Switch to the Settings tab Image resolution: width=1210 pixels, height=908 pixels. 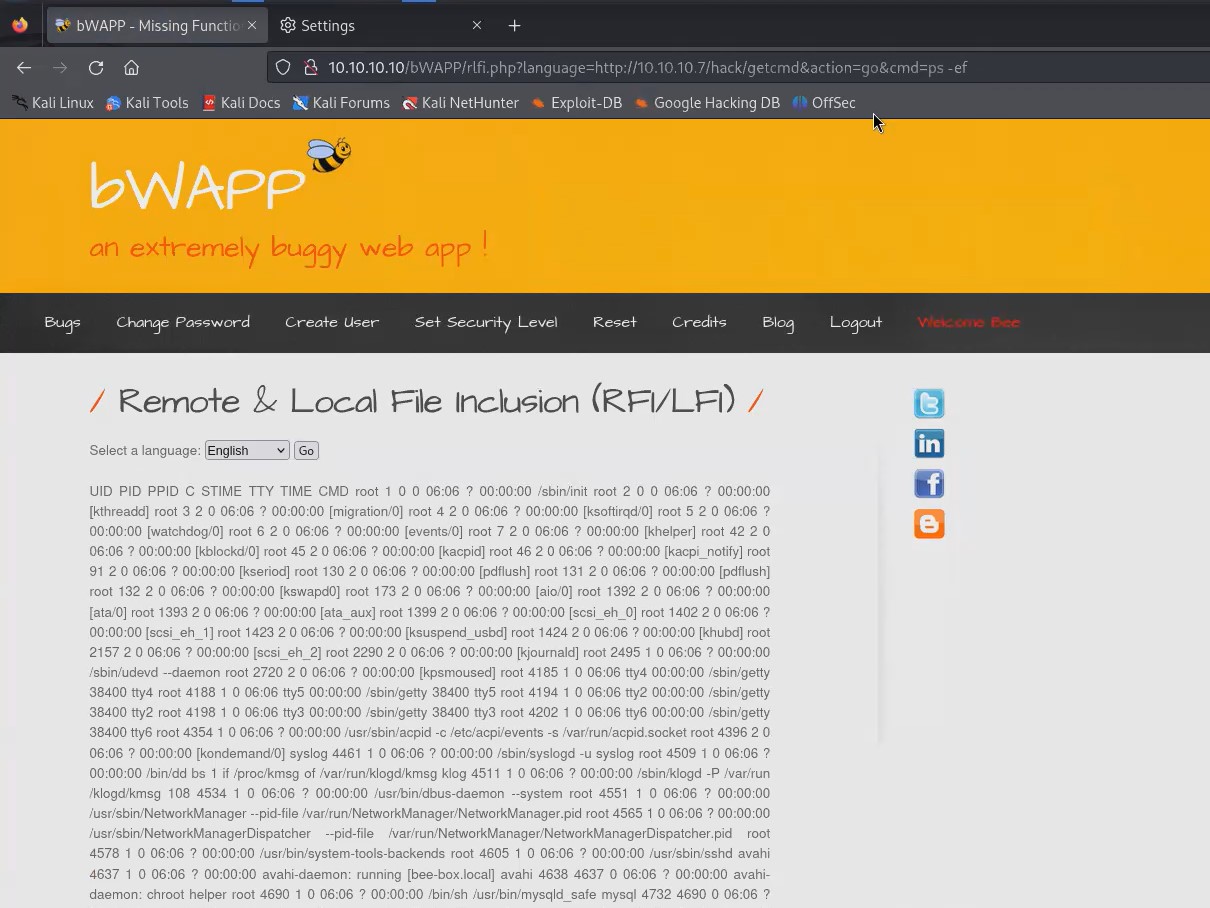(x=381, y=25)
